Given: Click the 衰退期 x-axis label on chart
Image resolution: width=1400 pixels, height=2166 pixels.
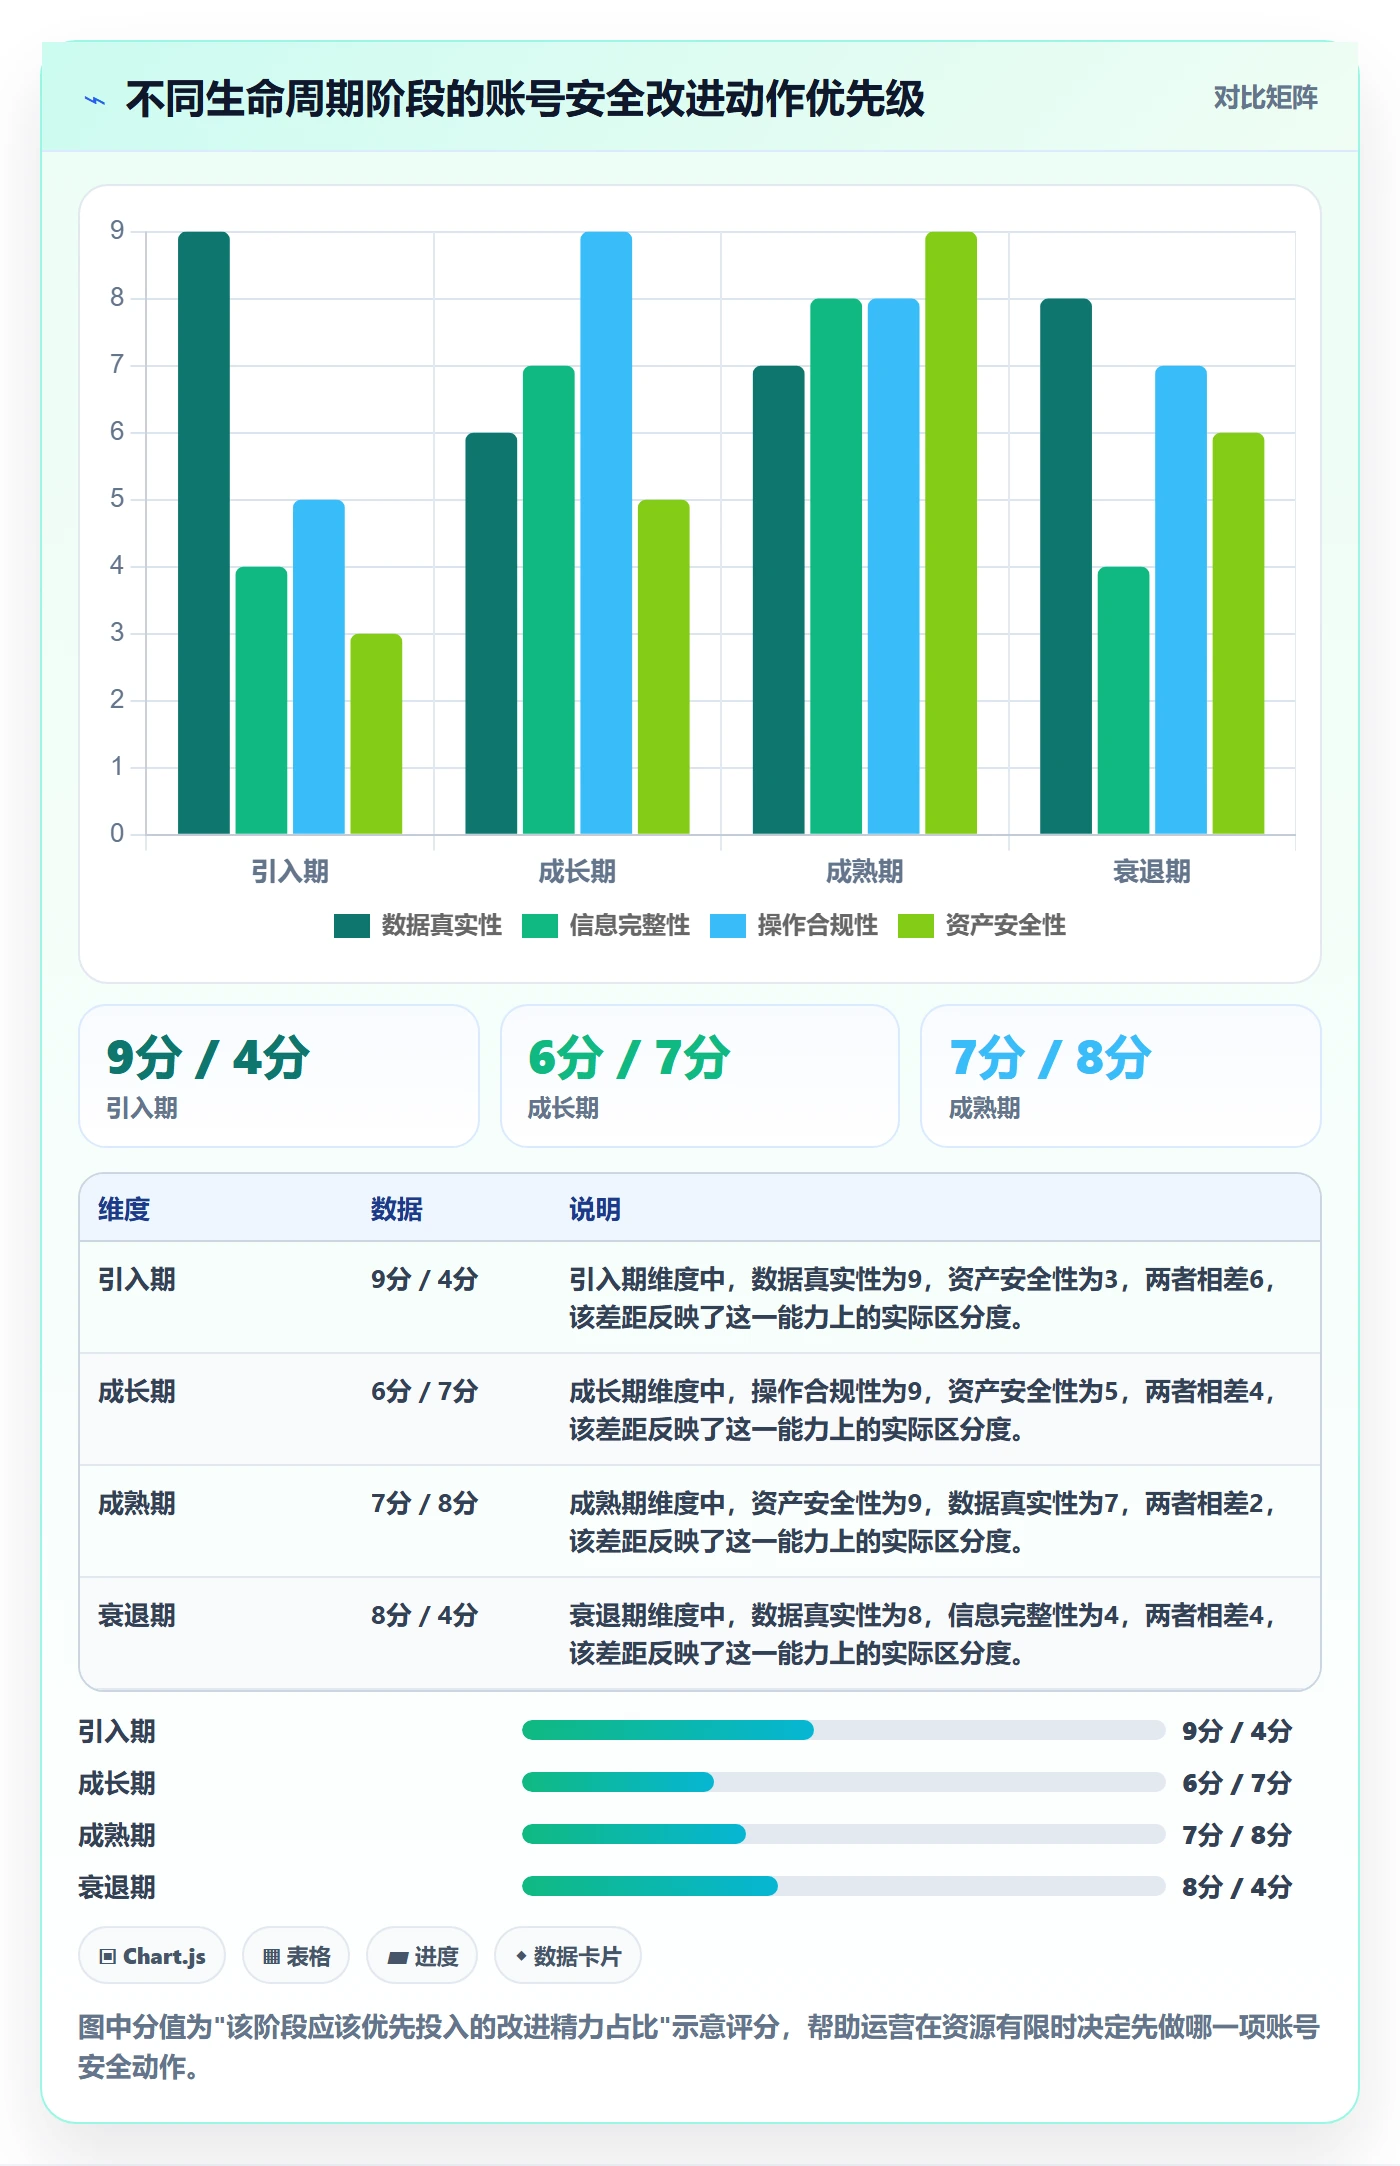Looking at the screenshot, I should click(x=1152, y=872).
